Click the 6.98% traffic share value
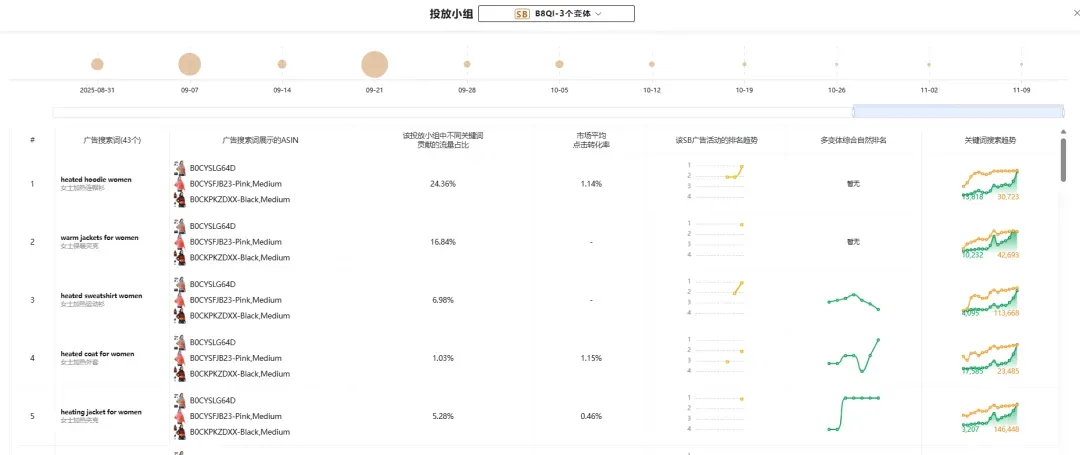Screen dimensions: 1080x455 tap(442, 300)
